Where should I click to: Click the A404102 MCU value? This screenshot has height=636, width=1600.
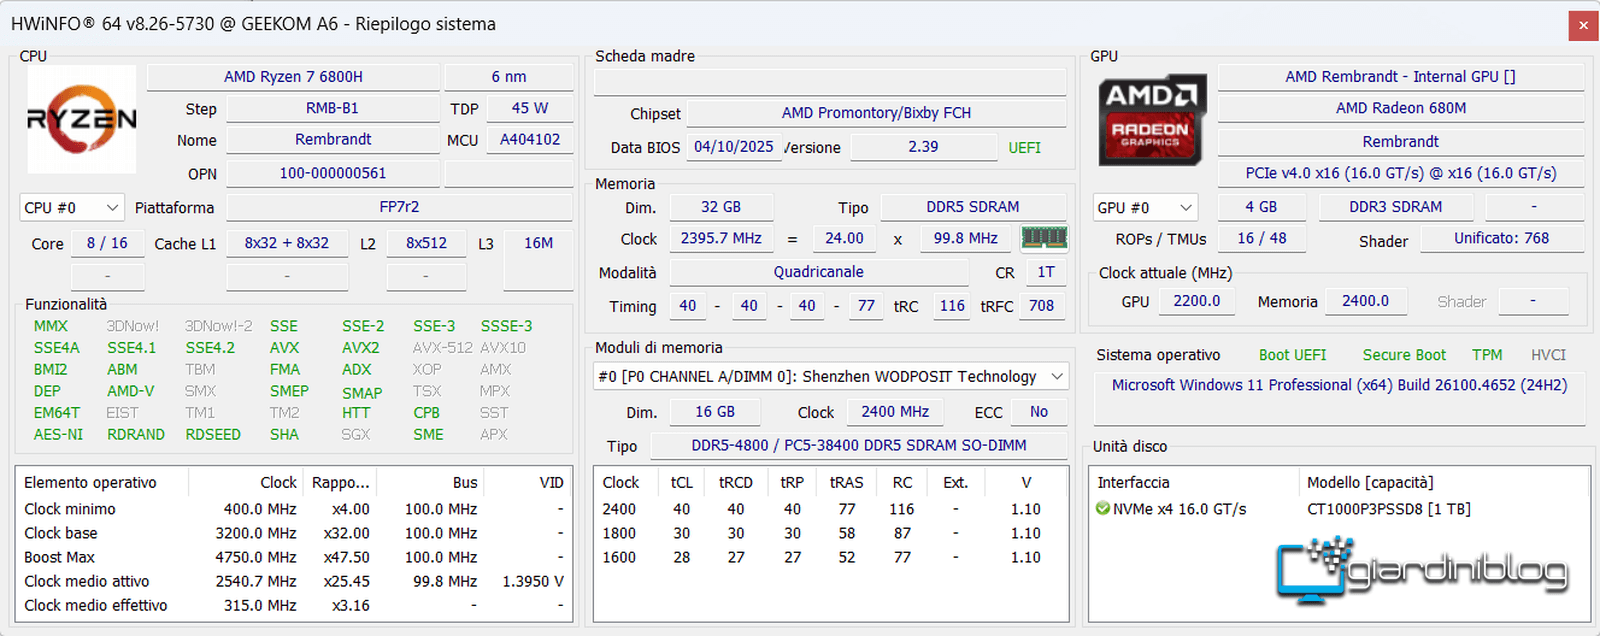pos(530,140)
